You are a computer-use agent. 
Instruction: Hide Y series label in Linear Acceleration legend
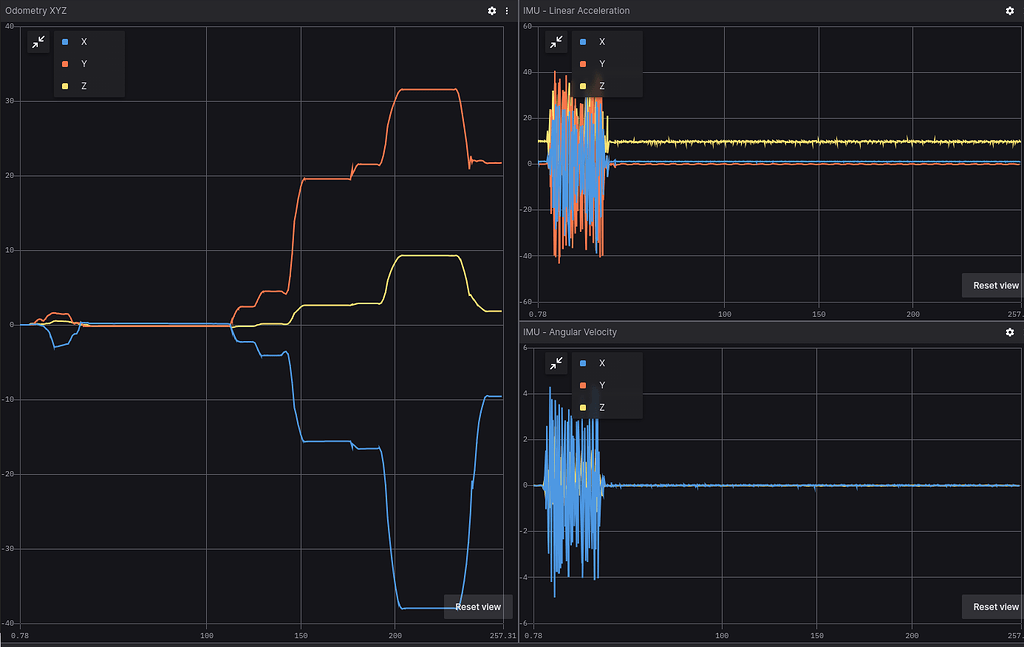[x=601, y=64]
